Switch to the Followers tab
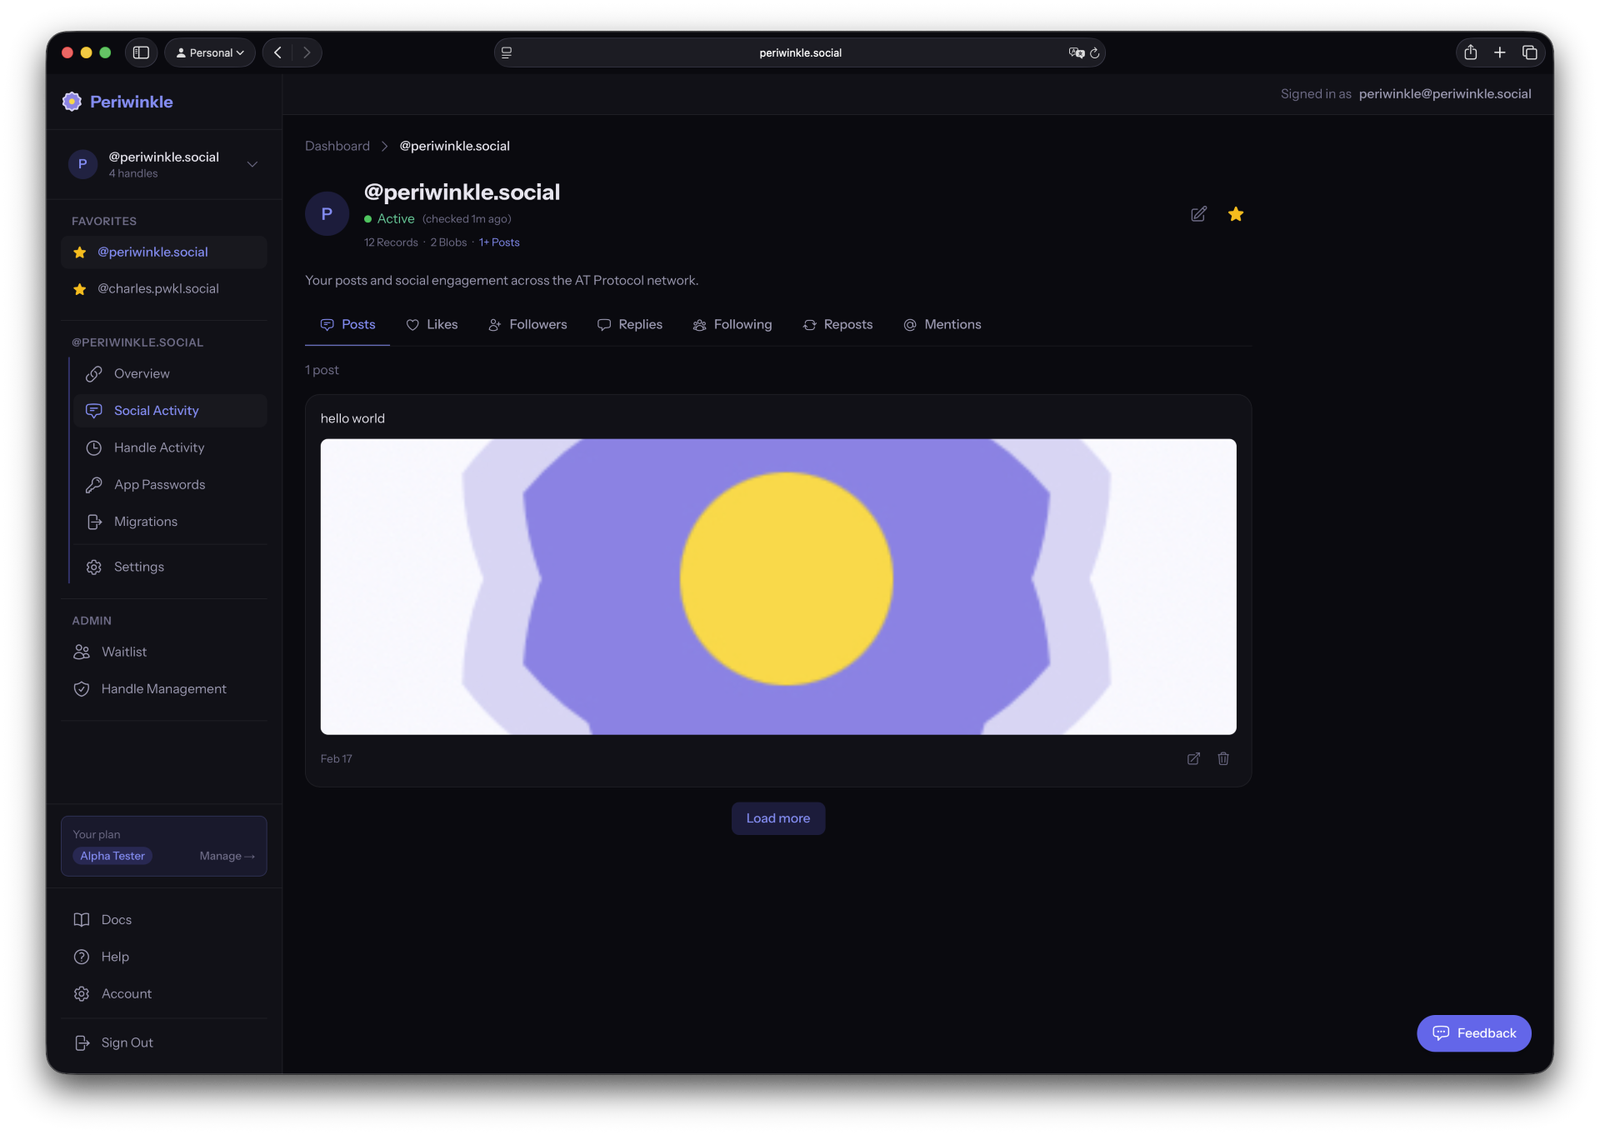This screenshot has height=1135, width=1600. pyautogui.click(x=527, y=324)
